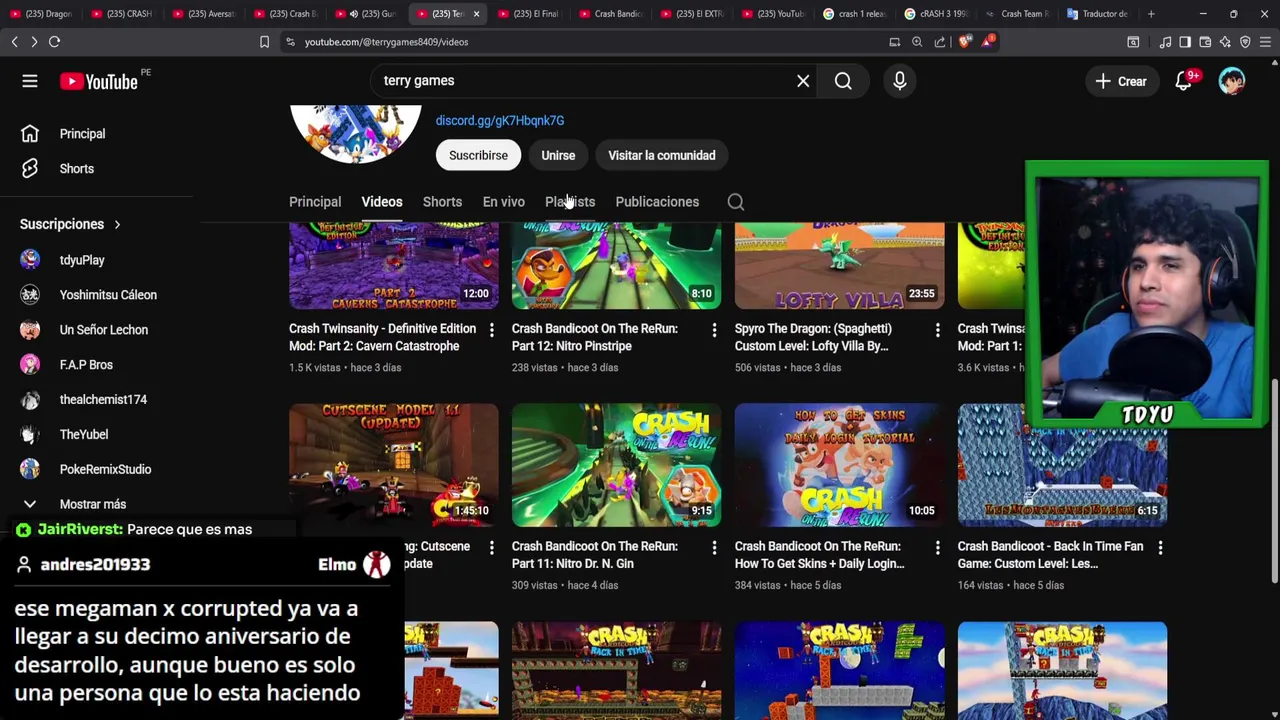Start voice search with microphone icon

[x=899, y=81]
